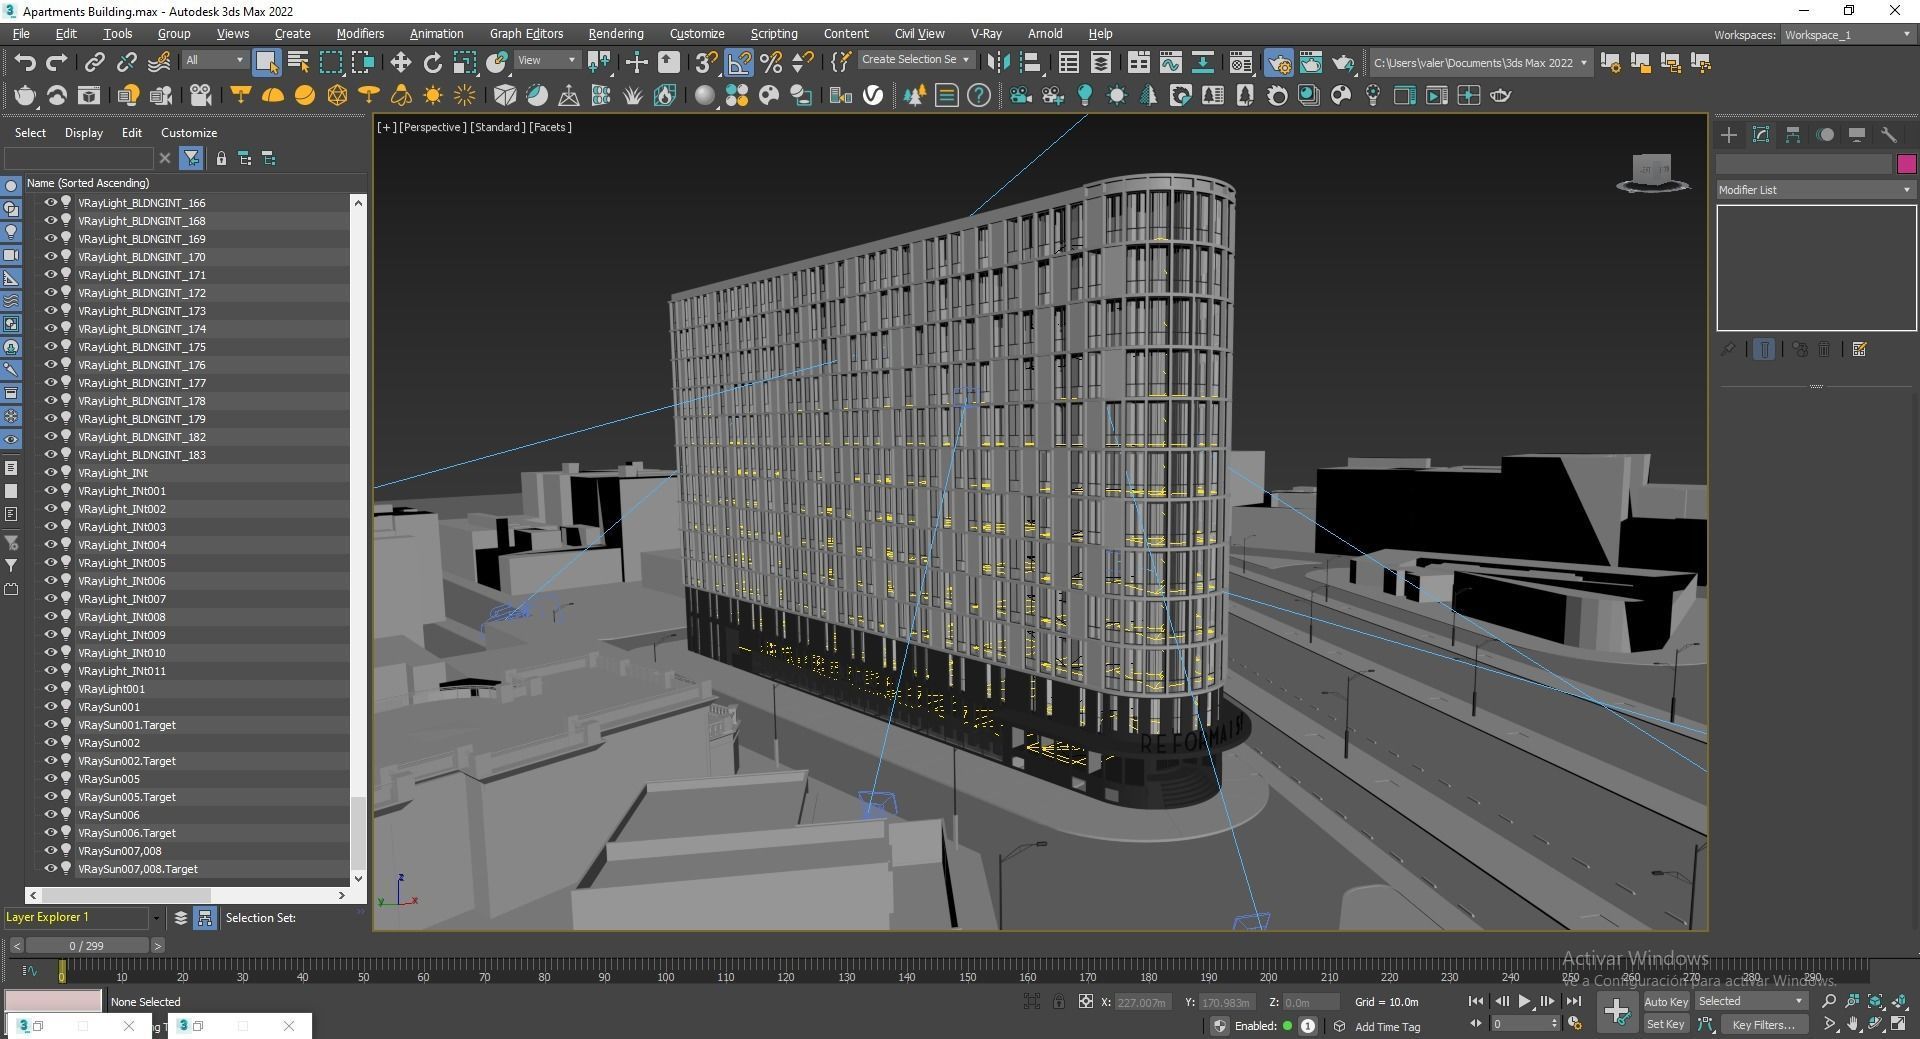This screenshot has height=1039, width=1920.
Task: Choose the Select and Scale tool
Action: 464,62
